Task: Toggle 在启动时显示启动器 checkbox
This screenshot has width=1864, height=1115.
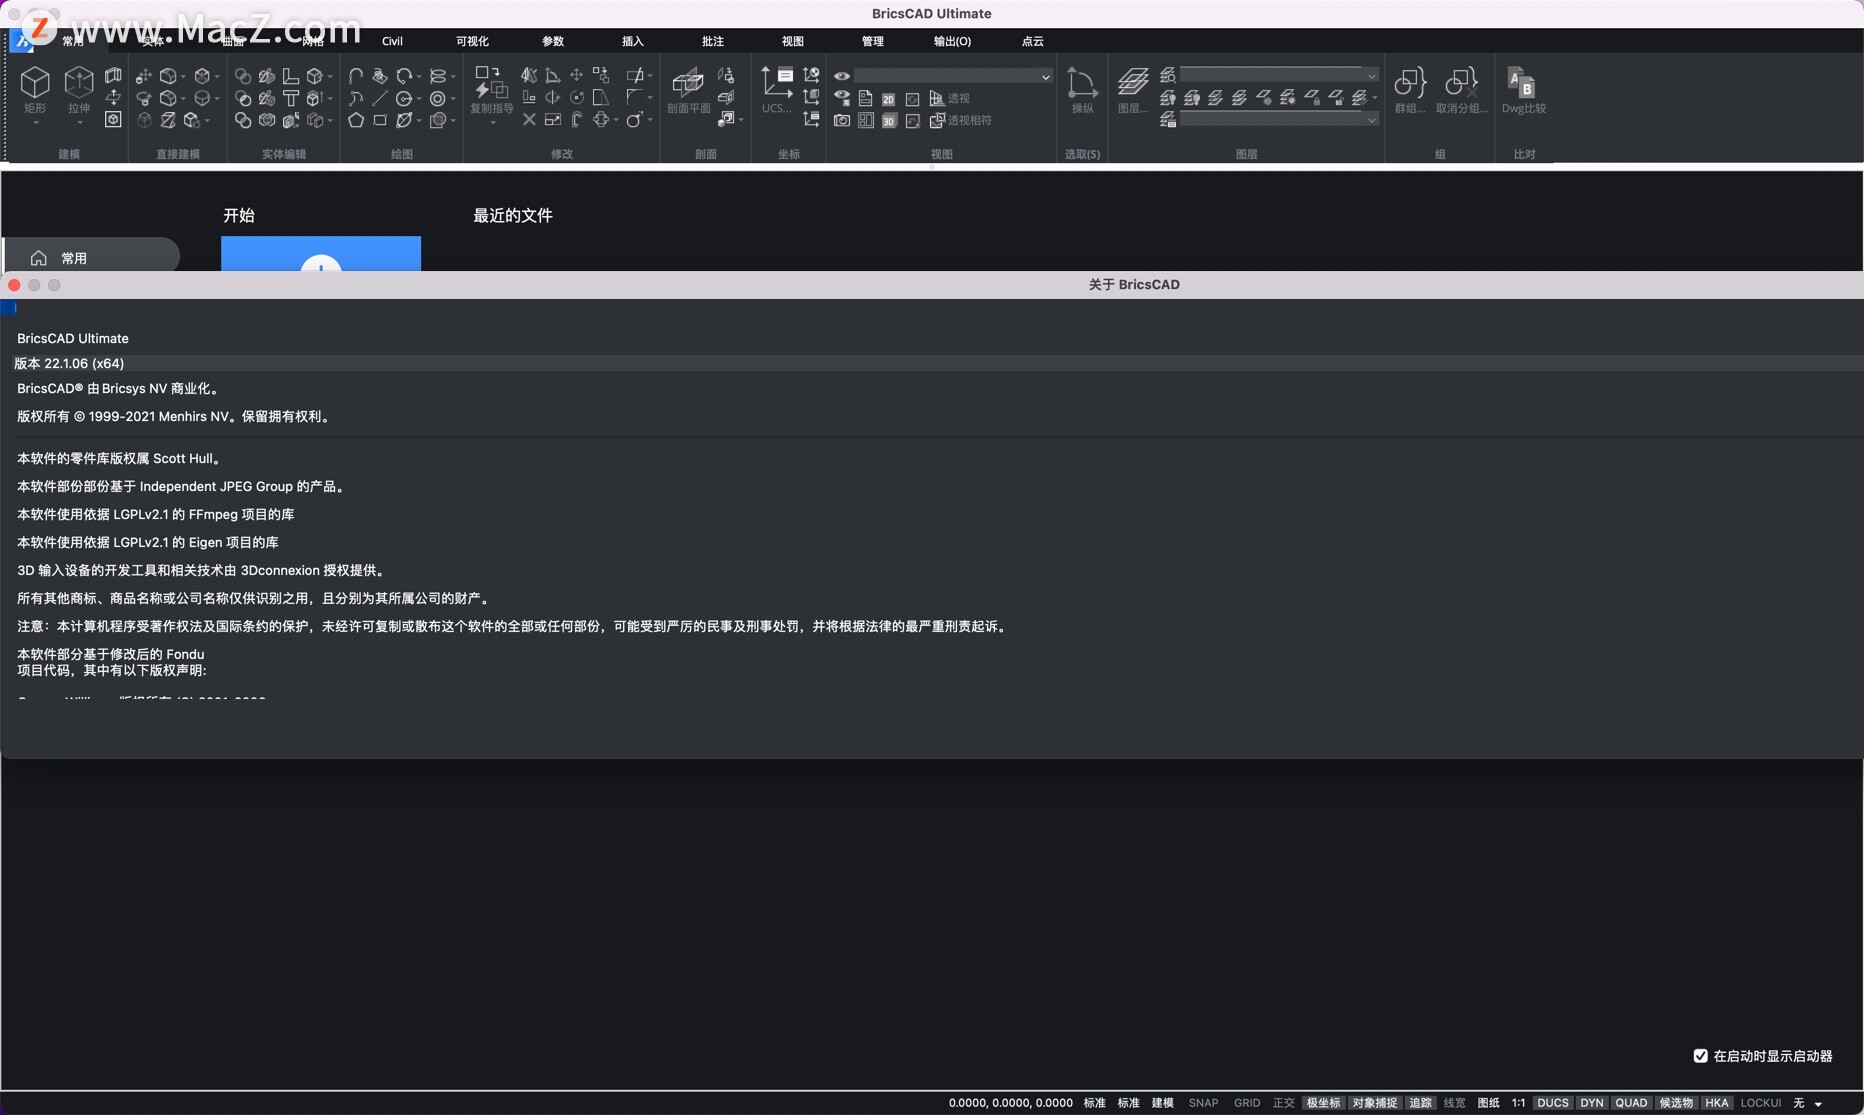Action: click(x=1700, y=1056)
